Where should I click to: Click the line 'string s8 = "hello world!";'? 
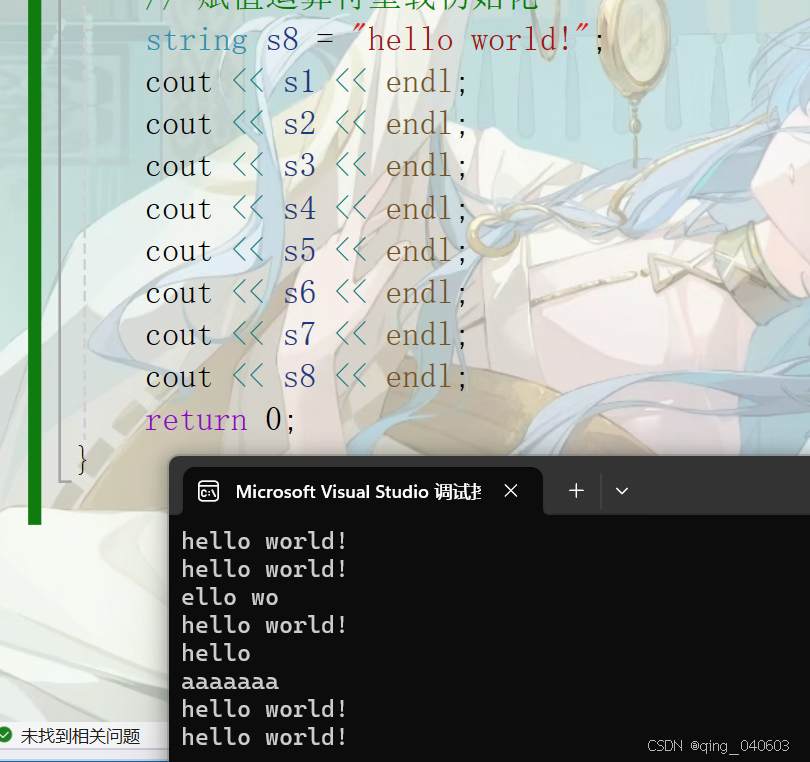(375, 40)
